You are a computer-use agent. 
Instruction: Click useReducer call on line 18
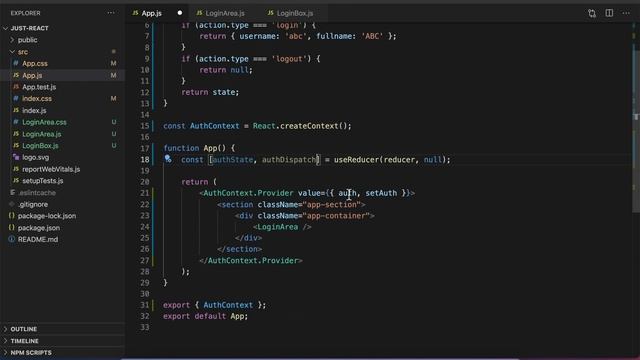pyautogui.click(x=356, y=160)
